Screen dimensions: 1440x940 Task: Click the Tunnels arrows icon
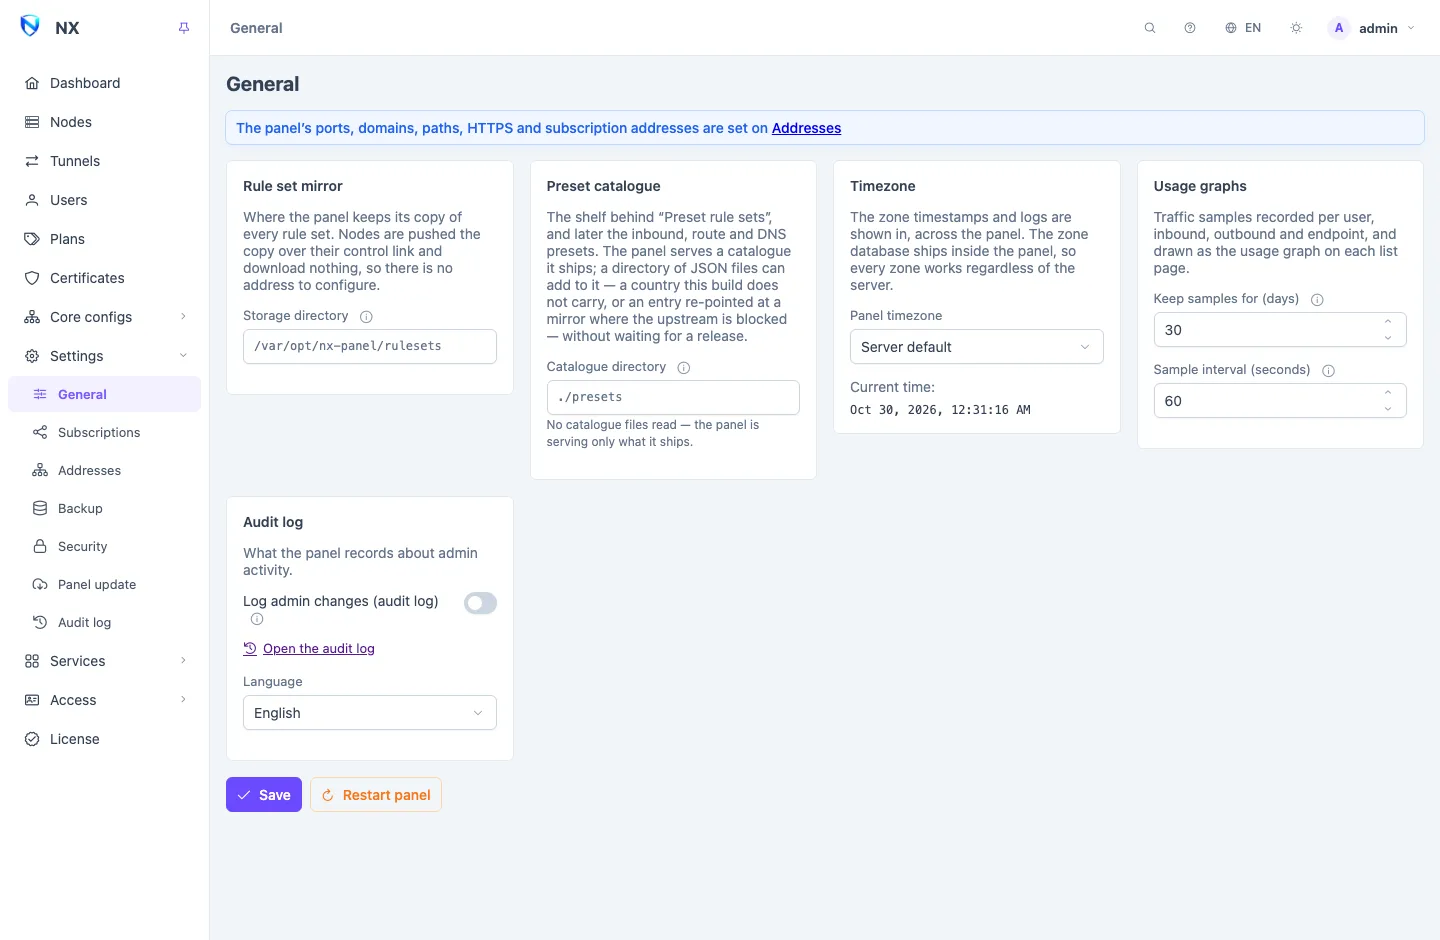click(x=32, y=161)
